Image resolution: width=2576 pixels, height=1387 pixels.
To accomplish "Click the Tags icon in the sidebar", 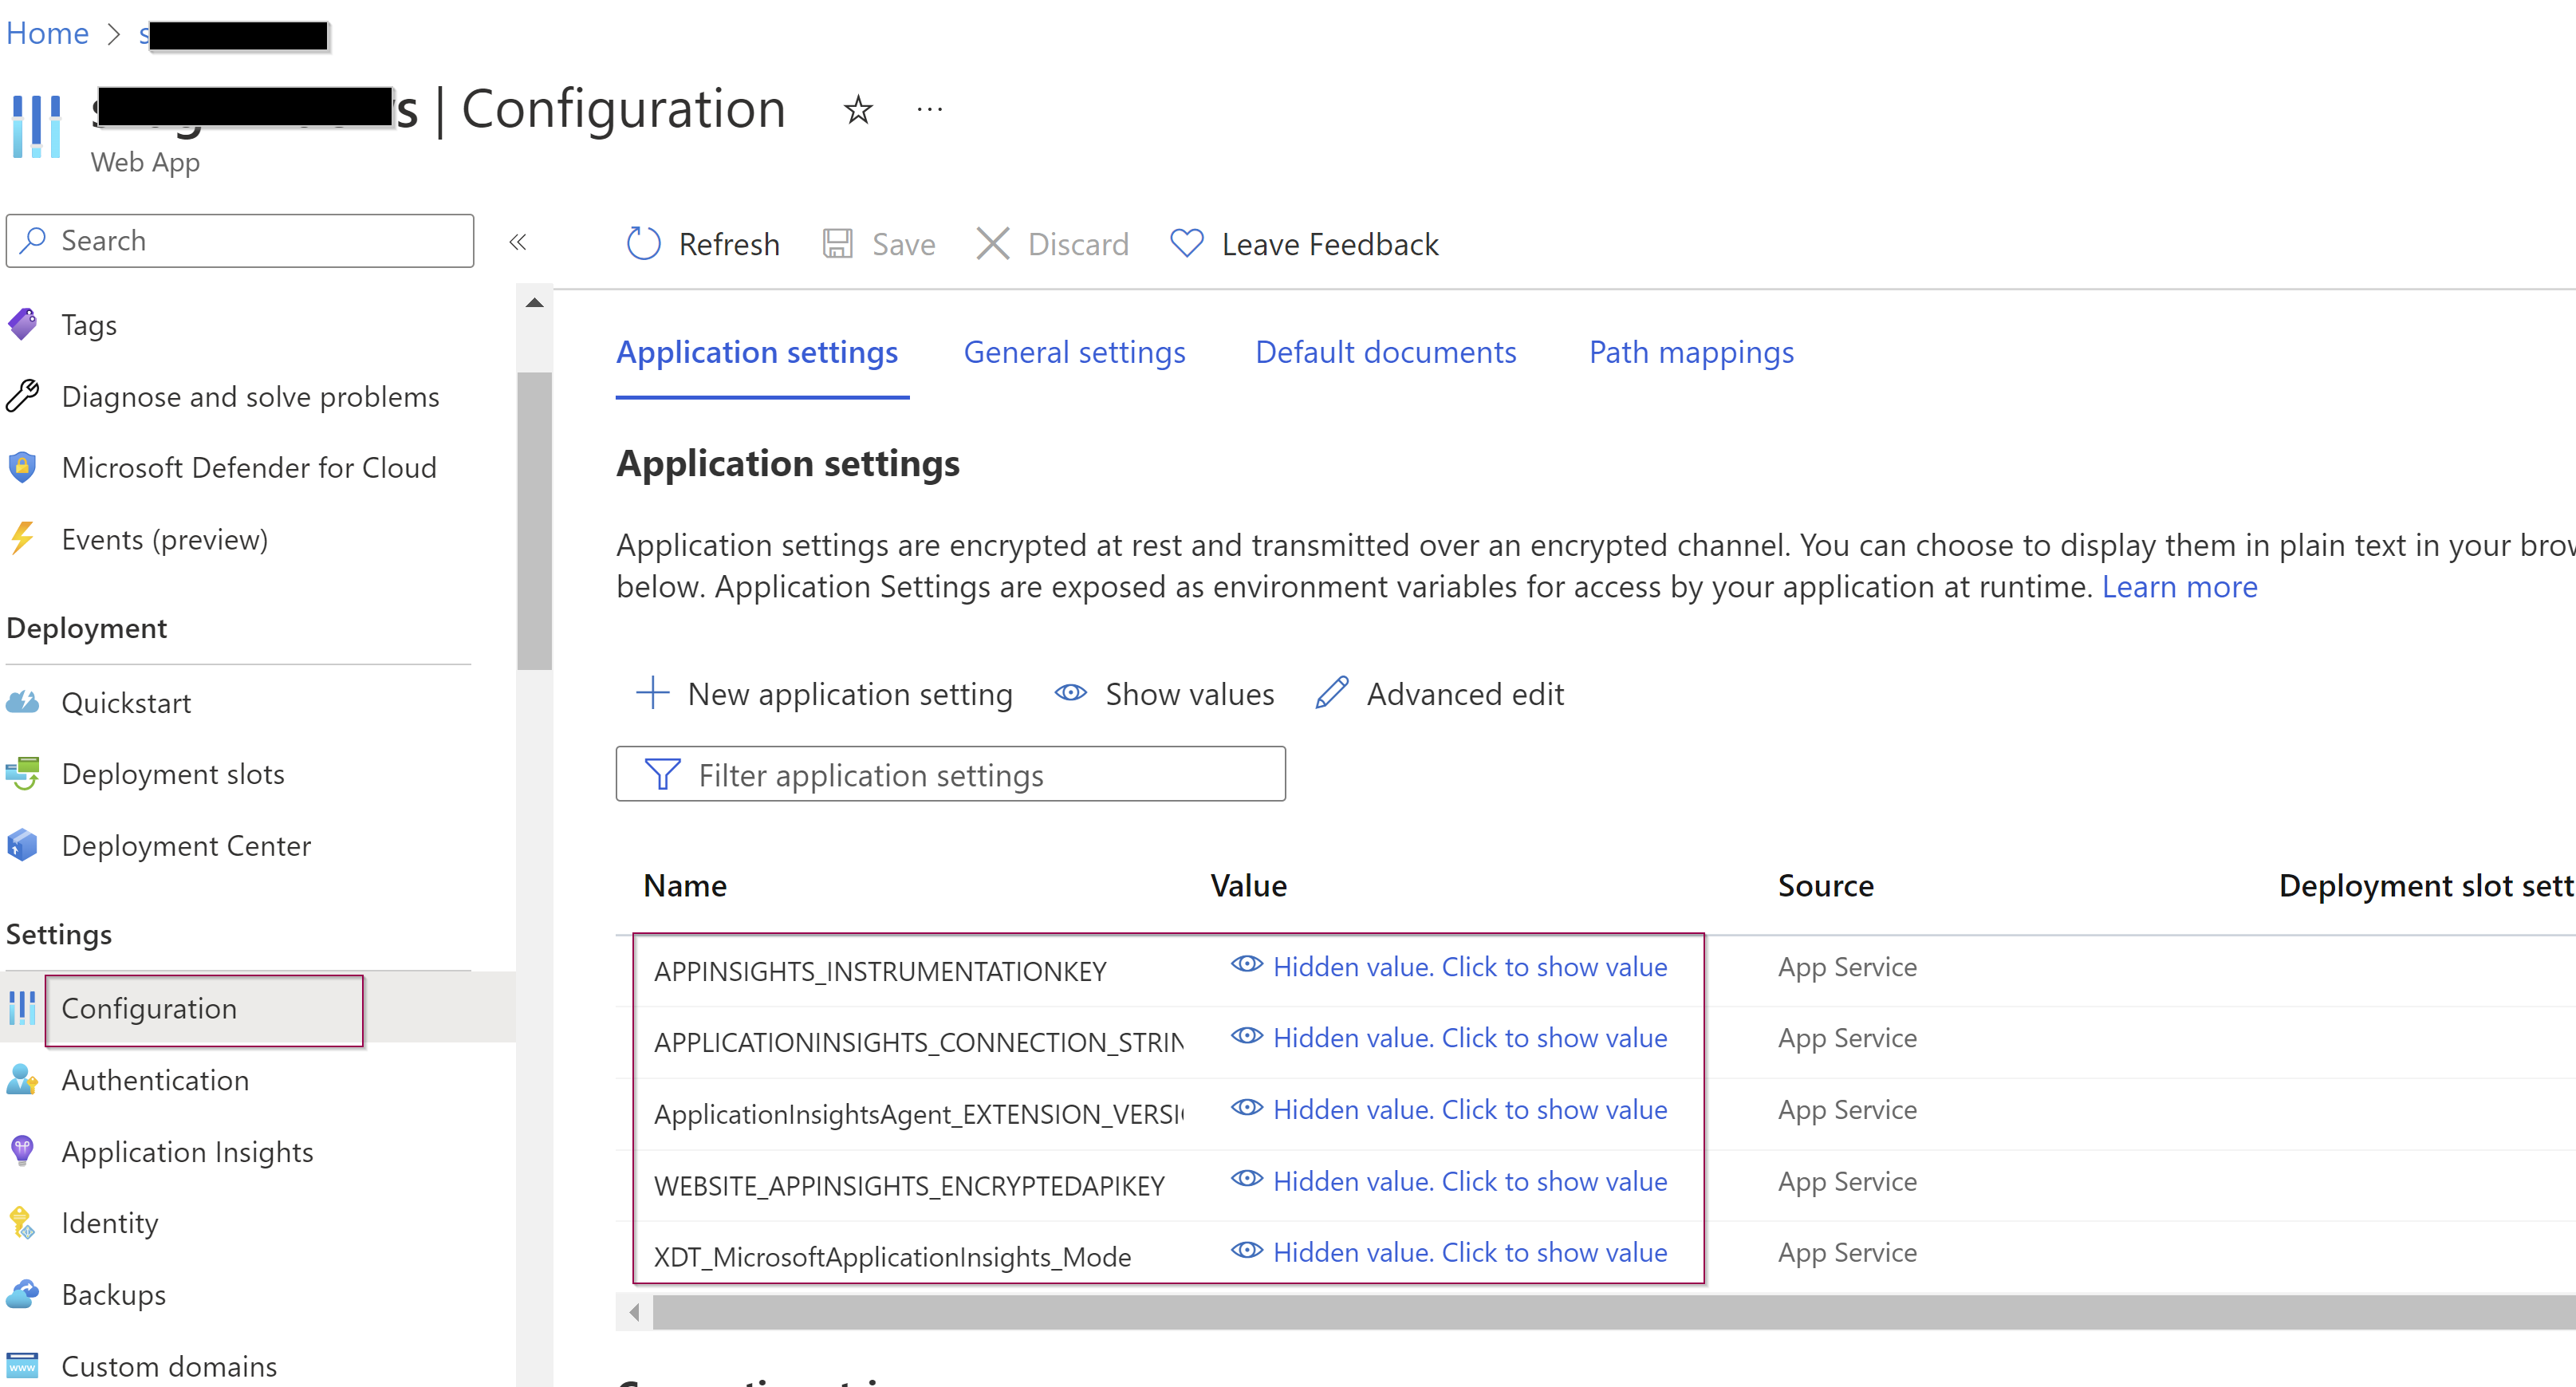I will point(22,324).
